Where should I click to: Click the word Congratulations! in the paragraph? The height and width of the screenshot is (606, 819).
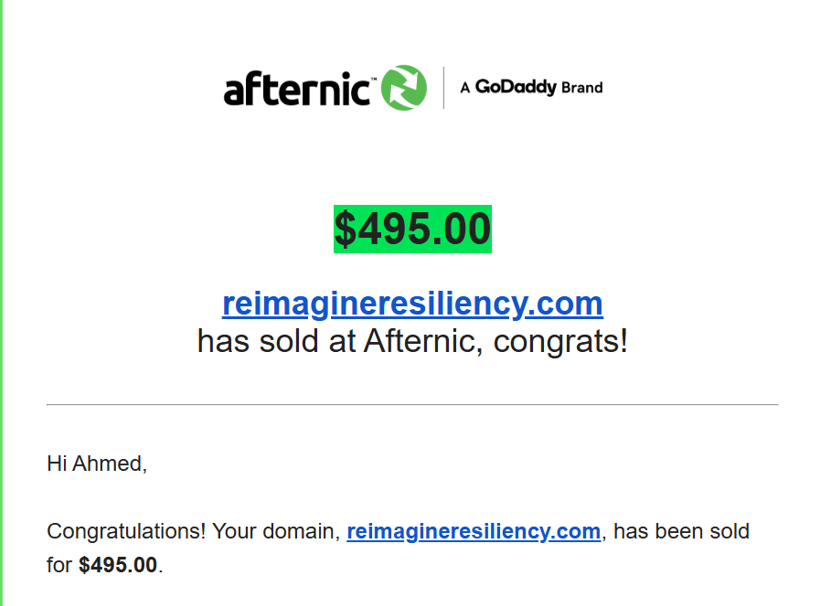click(126, 531)
